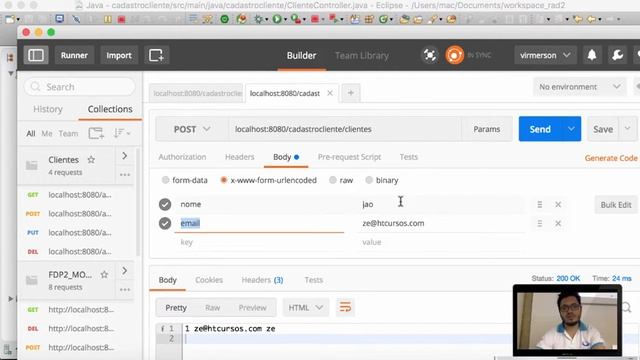
Task: Click the reorder handle on email row
Action: (540, 223)
